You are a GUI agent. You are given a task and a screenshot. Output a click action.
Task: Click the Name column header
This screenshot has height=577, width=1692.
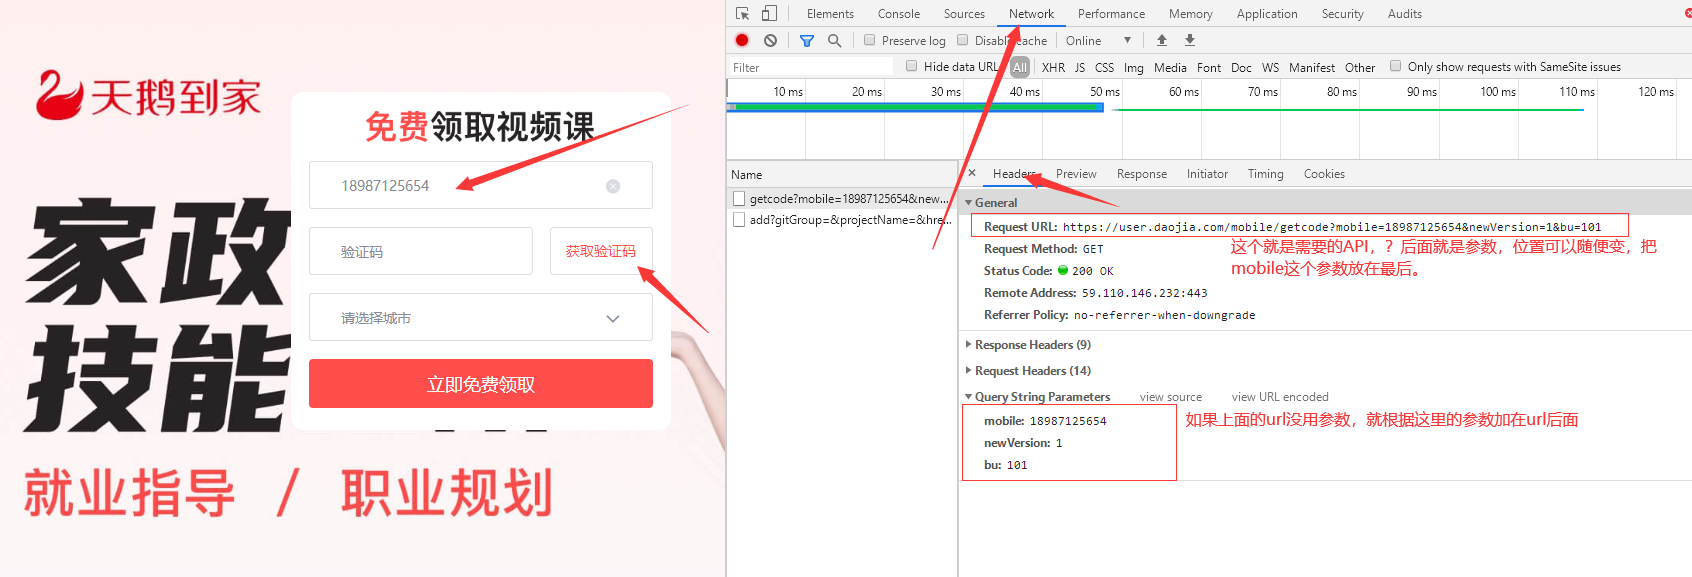[x=841, y=174]
